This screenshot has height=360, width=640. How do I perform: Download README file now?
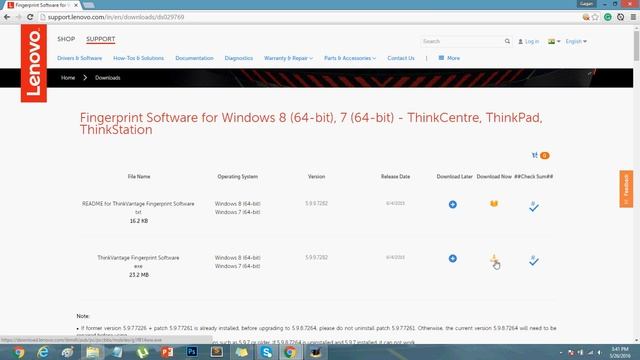point(494,203)
